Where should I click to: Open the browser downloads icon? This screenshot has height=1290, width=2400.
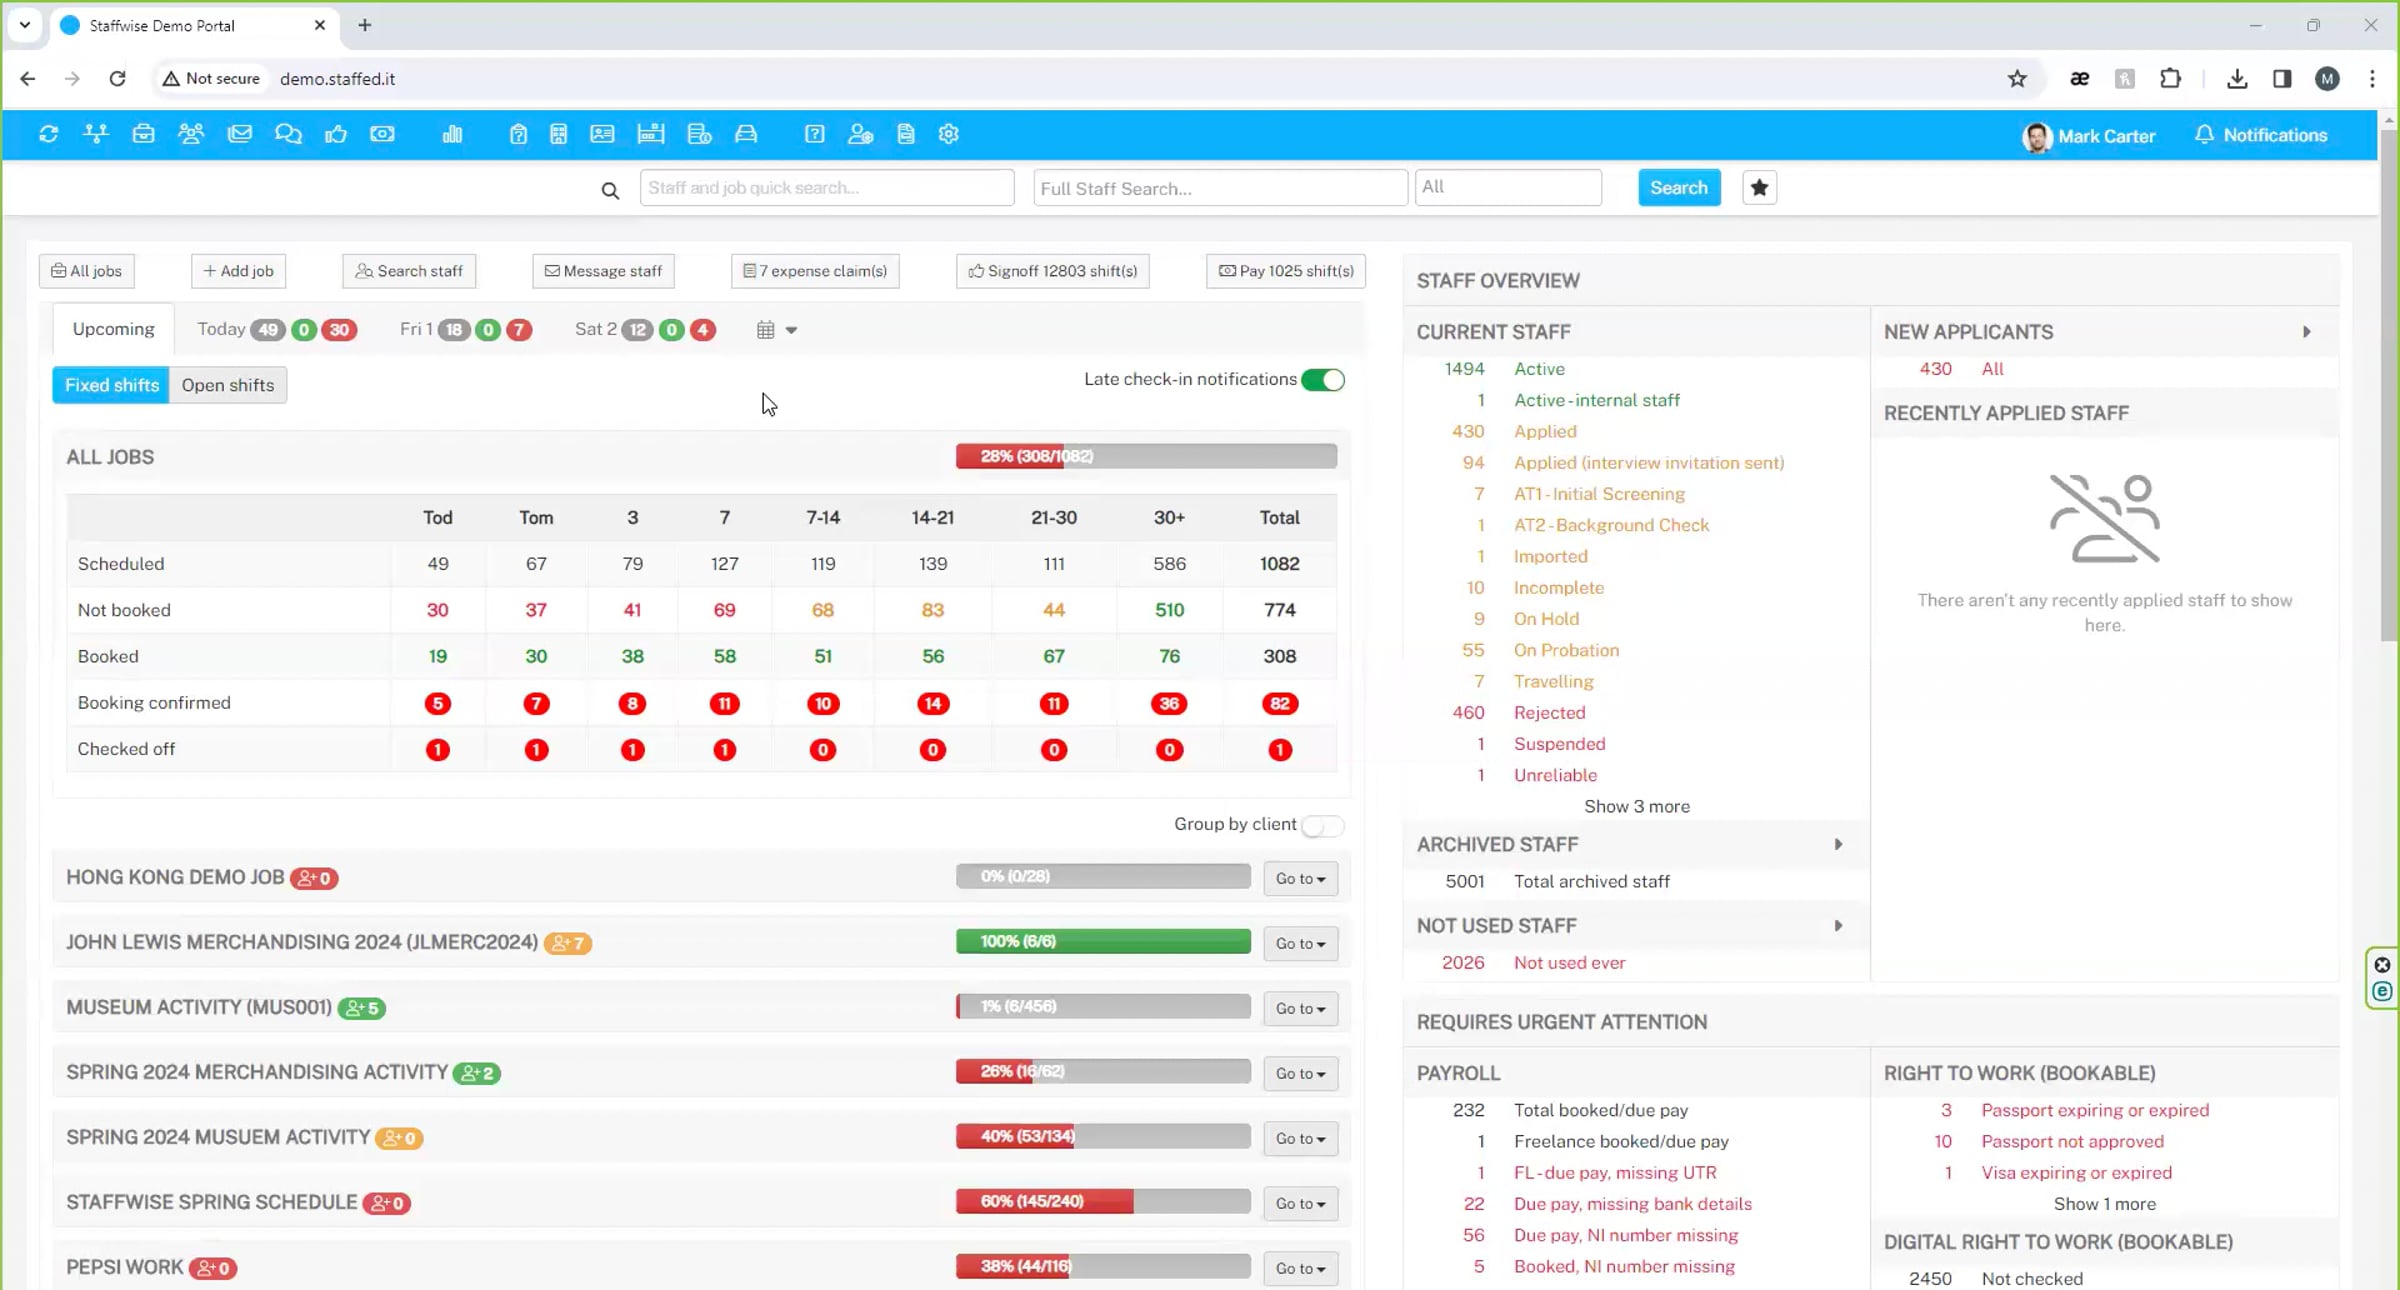tap(2237, 79)
